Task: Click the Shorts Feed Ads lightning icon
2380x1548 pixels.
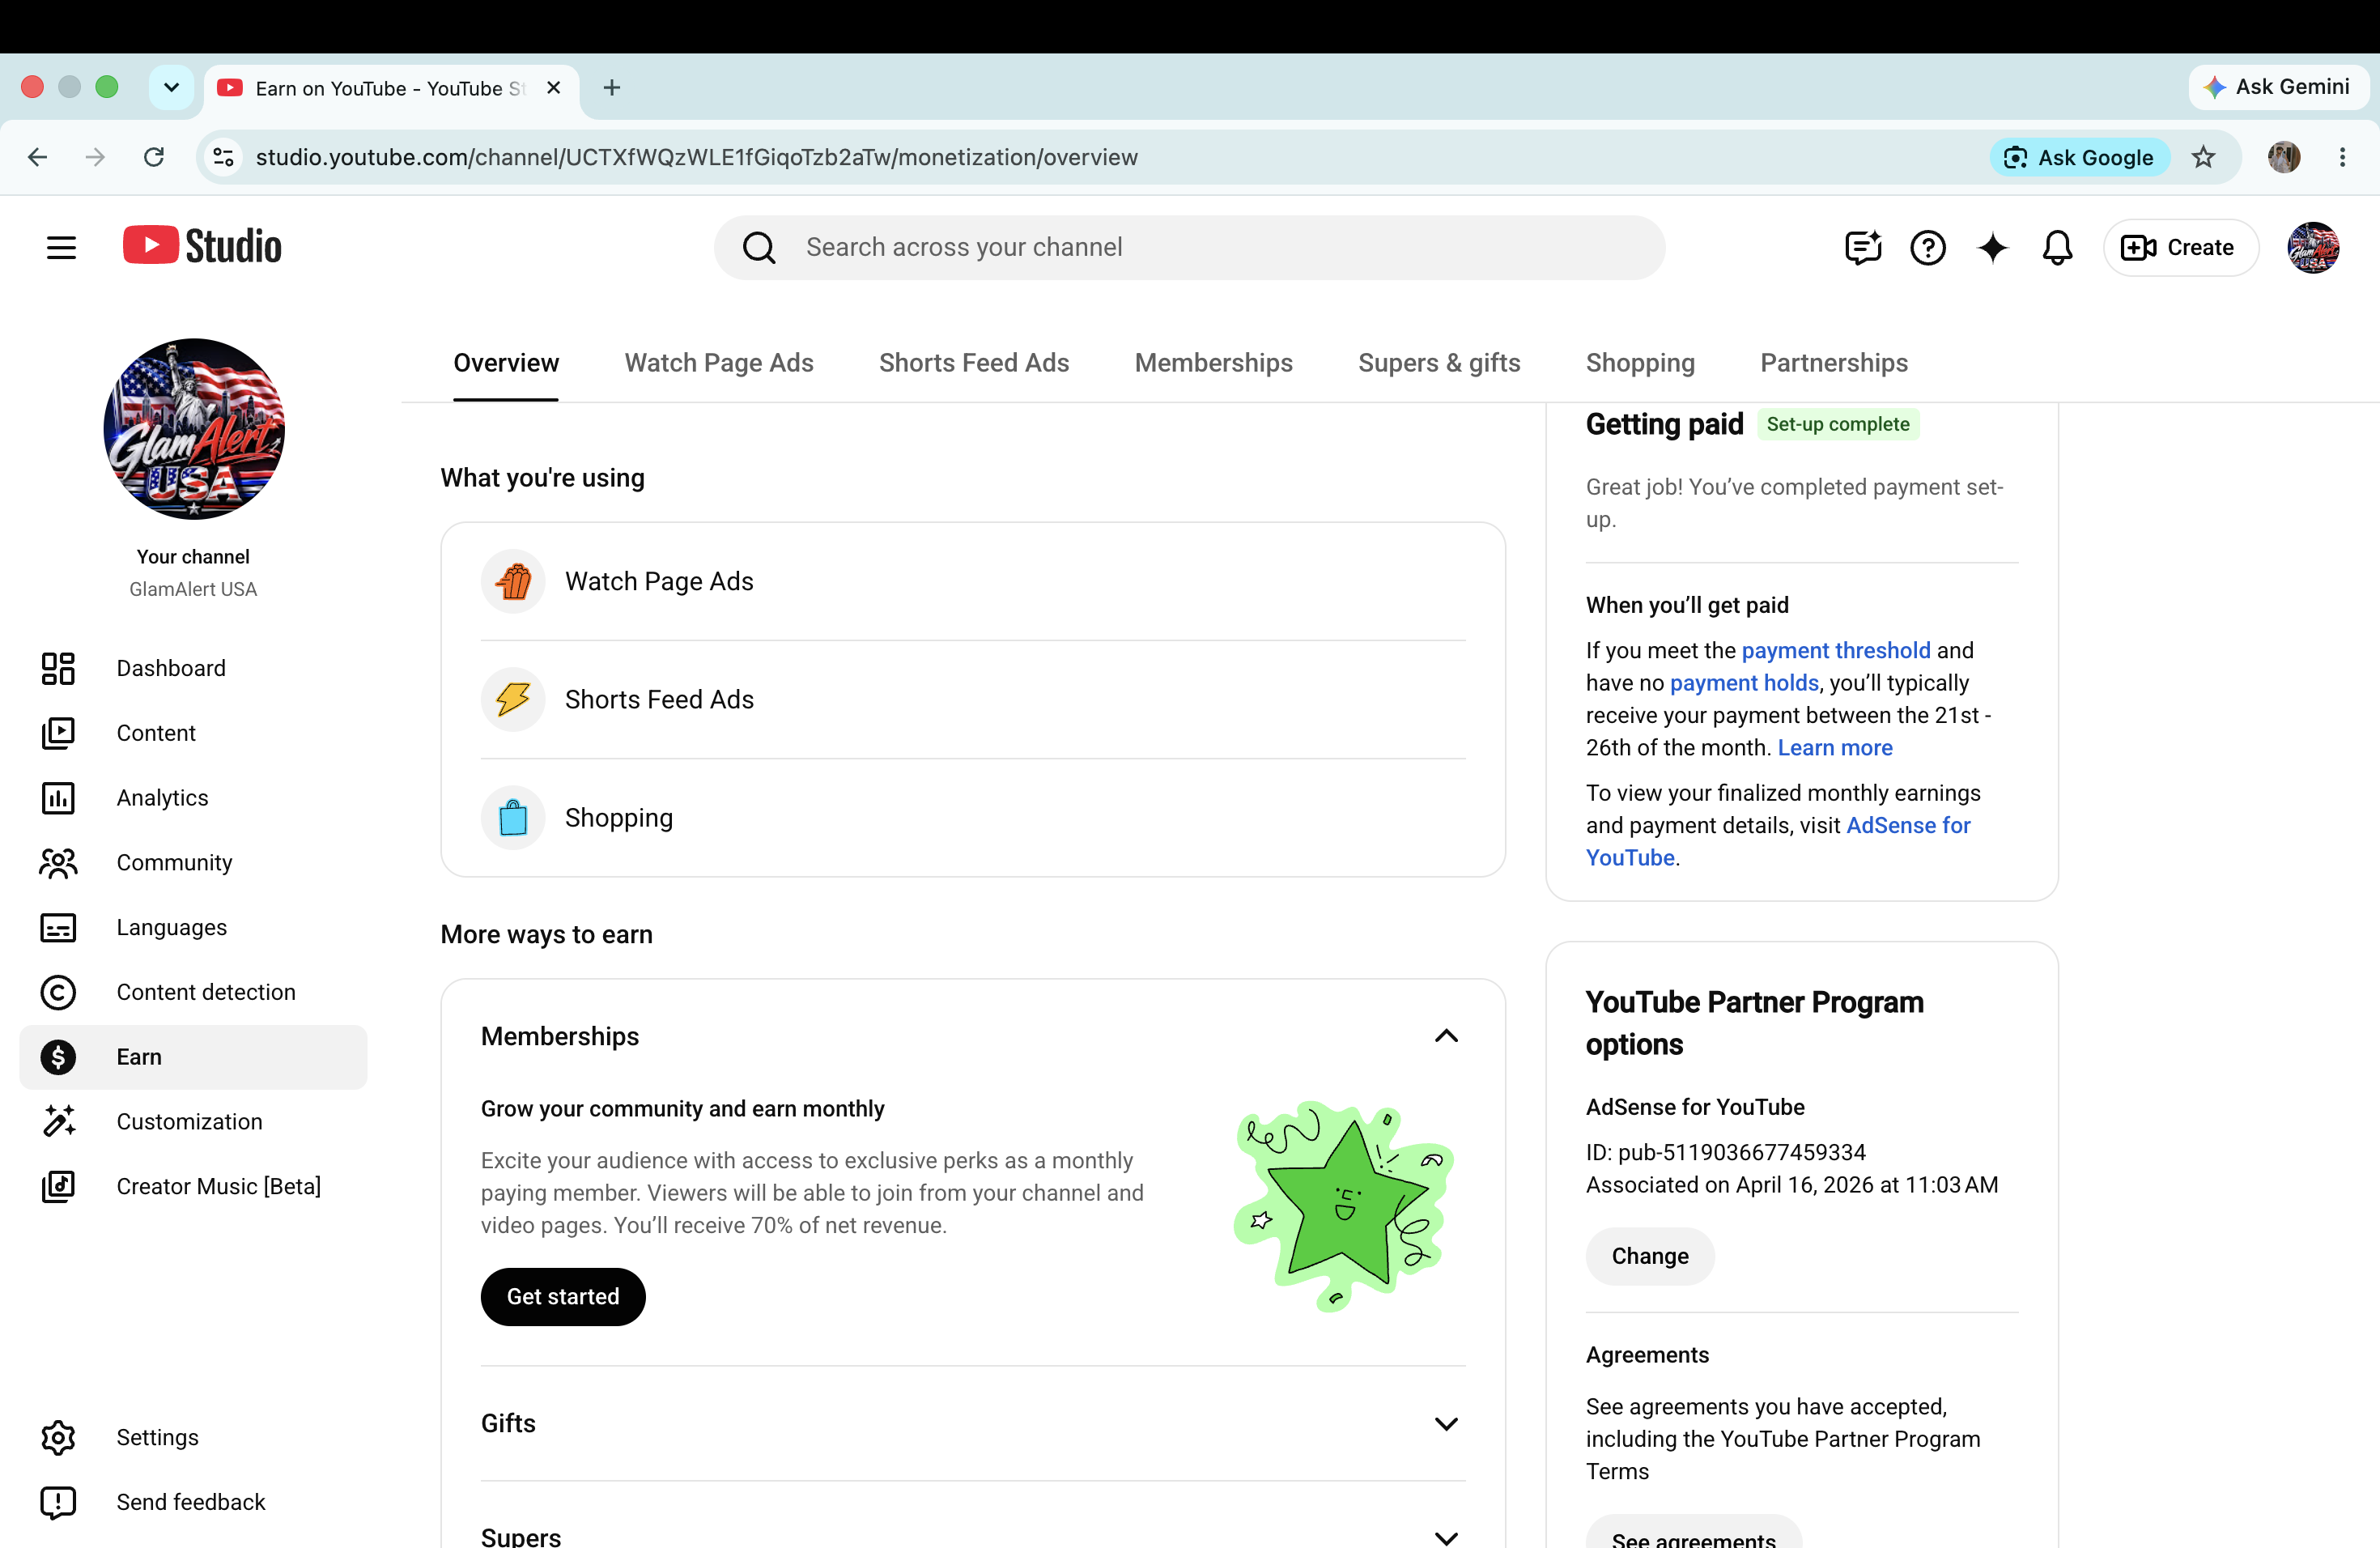Action: coord(513,699)
